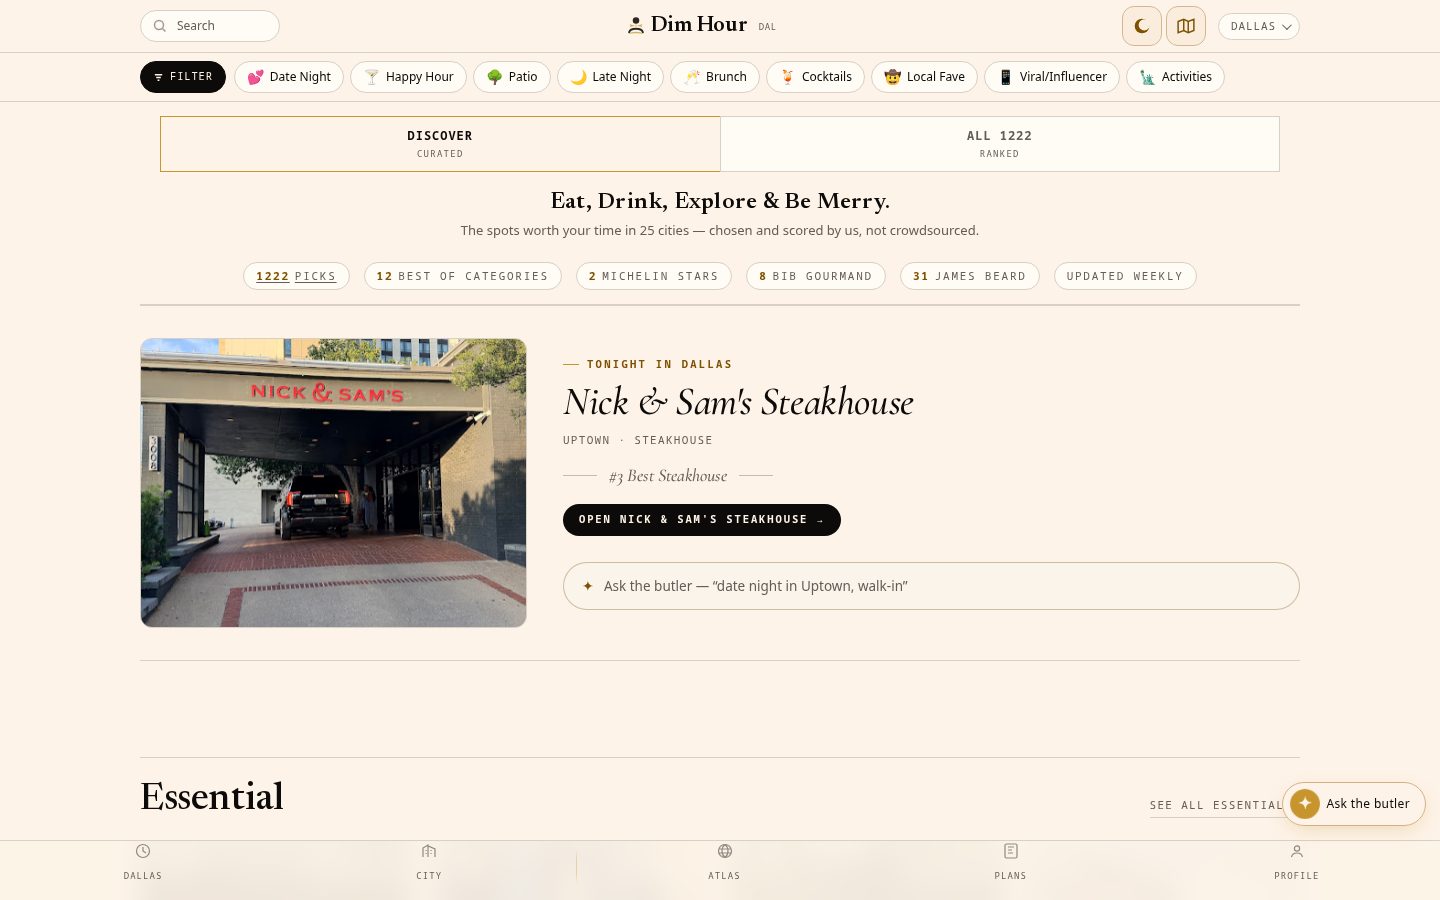The image size is (1440, 900).
Task: Click the 12 Best Of Categories pill
Action: [462, 276]
